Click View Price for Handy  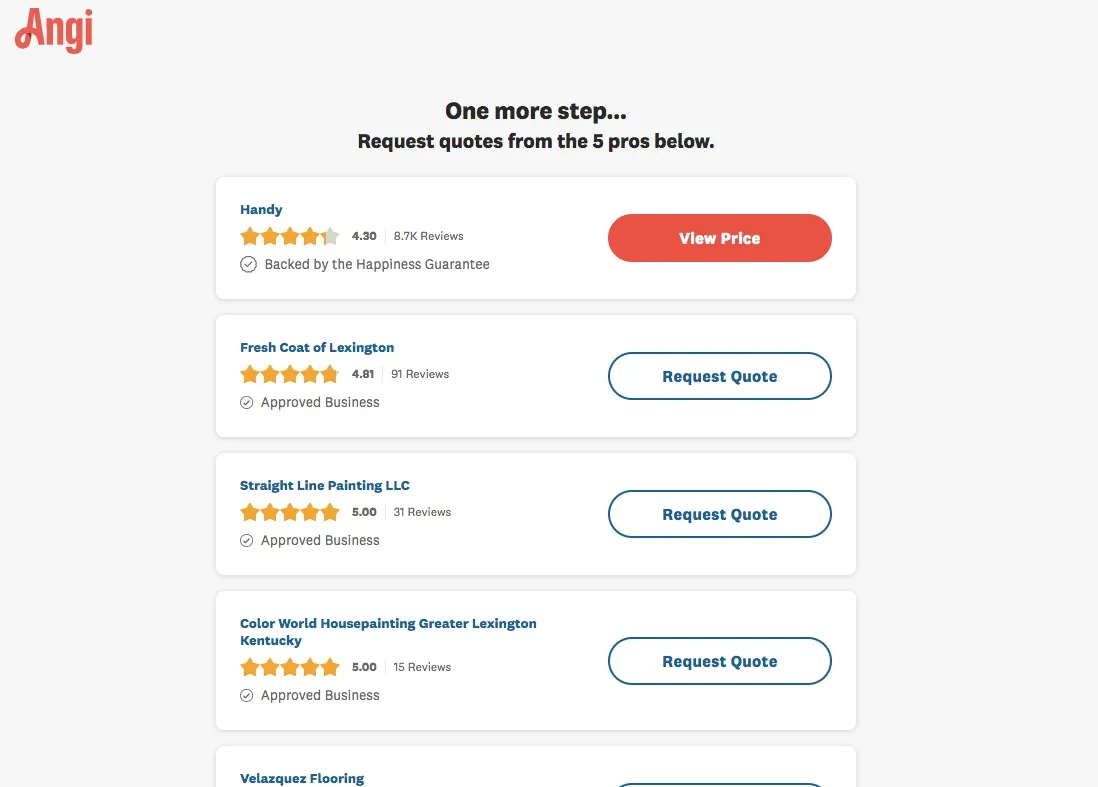[x=719, y=238]
